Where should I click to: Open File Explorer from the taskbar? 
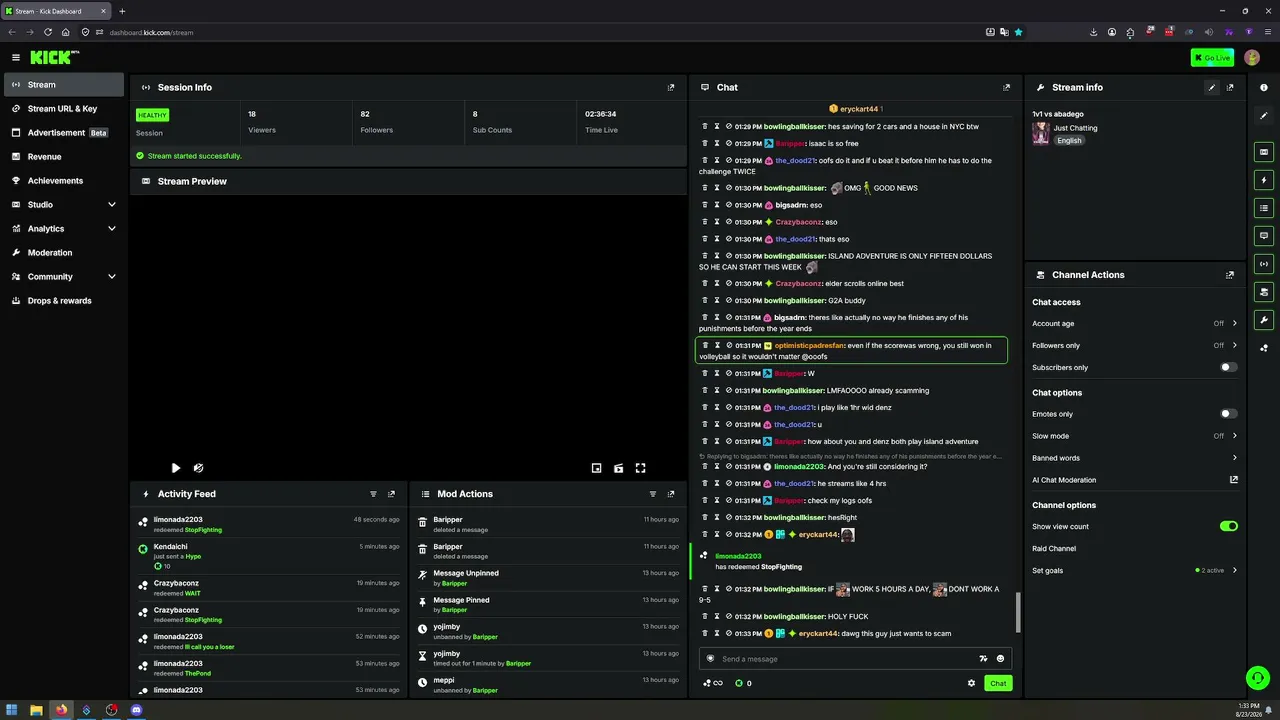pos(37,710)
